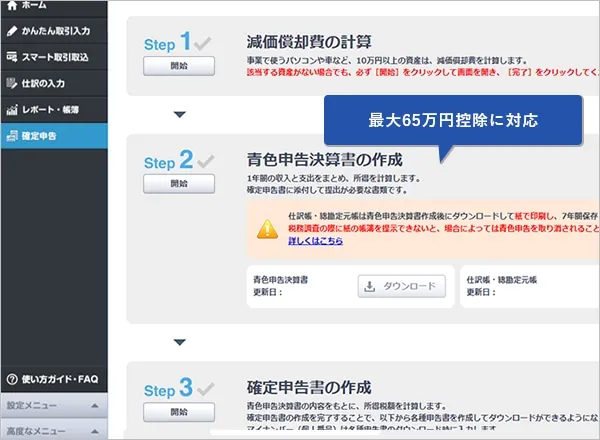This screenshot has width=600, height=440.
Task: Click 仕訳帳・総勘定元帳 card label
Action: [x=501, y=280]
